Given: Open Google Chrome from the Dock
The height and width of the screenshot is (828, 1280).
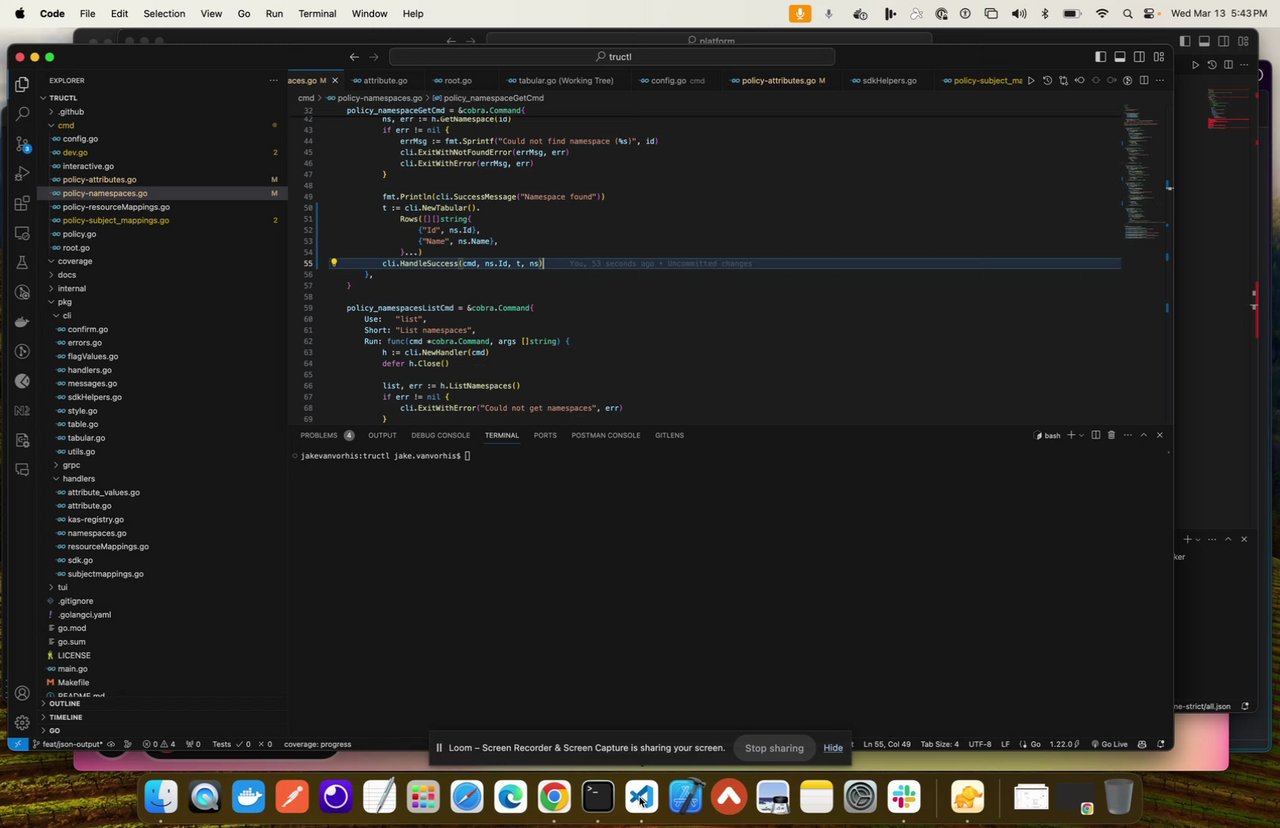Looking at the screenshot, I should click(554, 797).
